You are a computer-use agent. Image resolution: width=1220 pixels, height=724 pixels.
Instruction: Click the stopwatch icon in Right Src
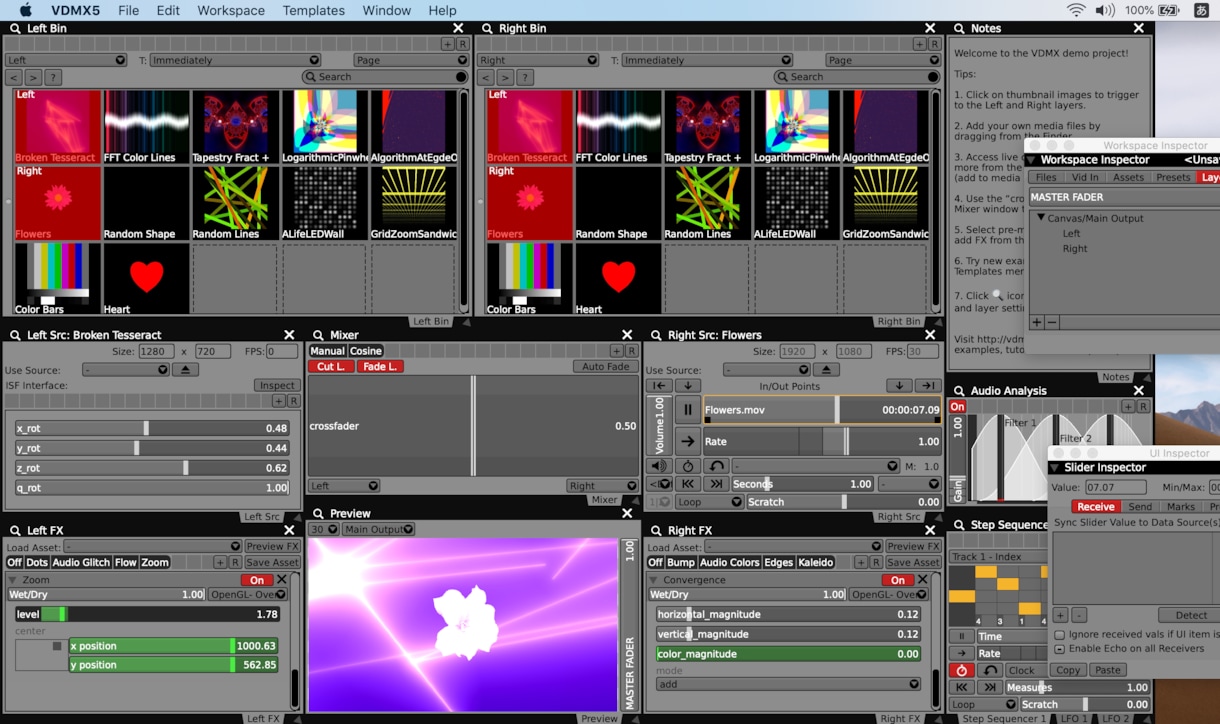[x=687, y=466]
